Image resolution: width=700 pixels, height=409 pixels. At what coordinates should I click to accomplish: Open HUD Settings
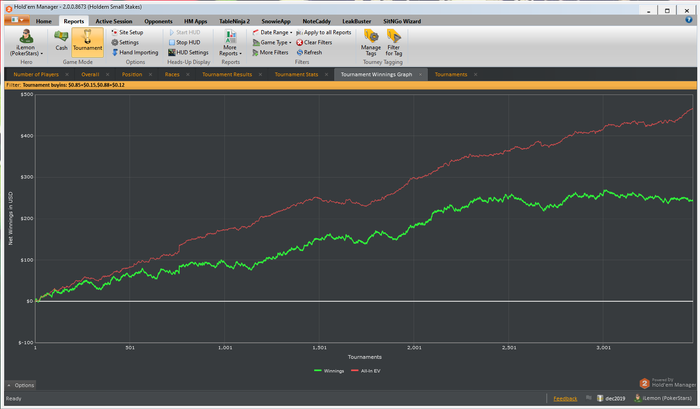tap(188, 52)
